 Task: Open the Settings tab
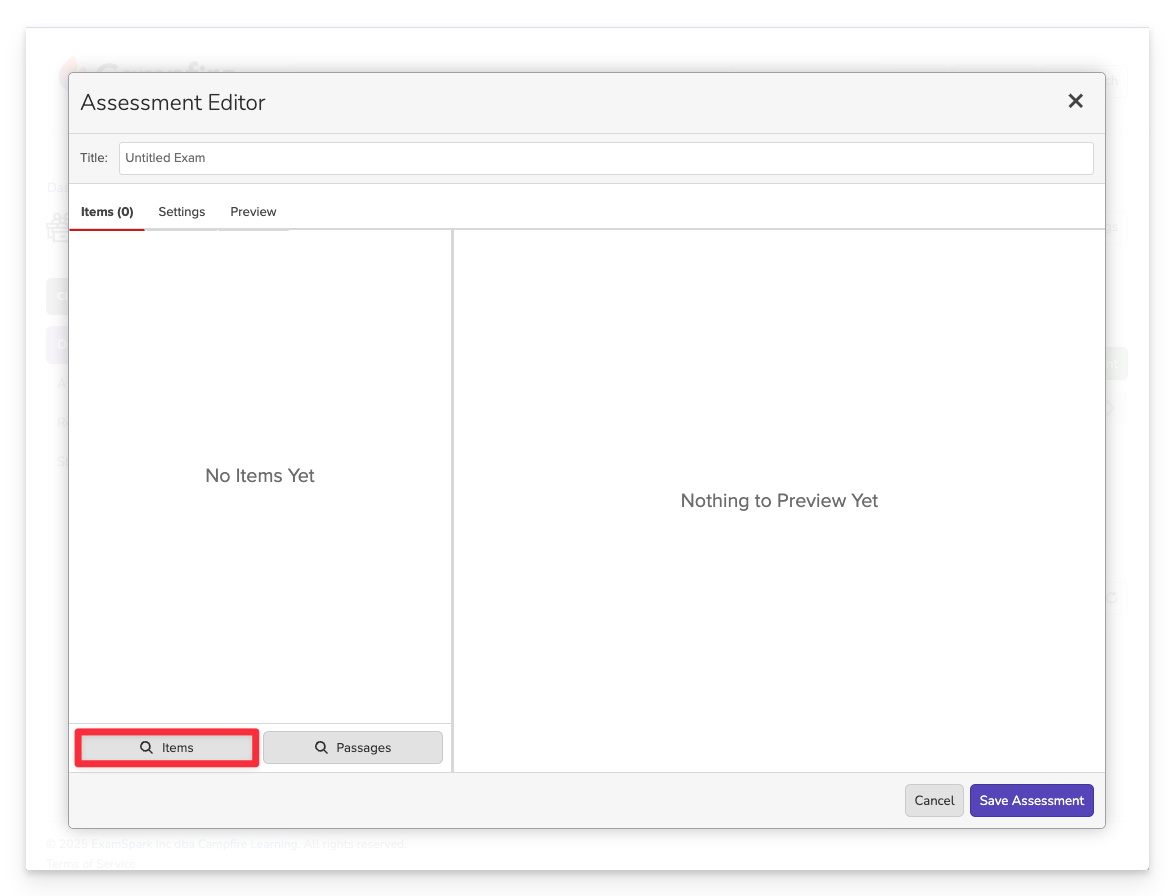181,212
